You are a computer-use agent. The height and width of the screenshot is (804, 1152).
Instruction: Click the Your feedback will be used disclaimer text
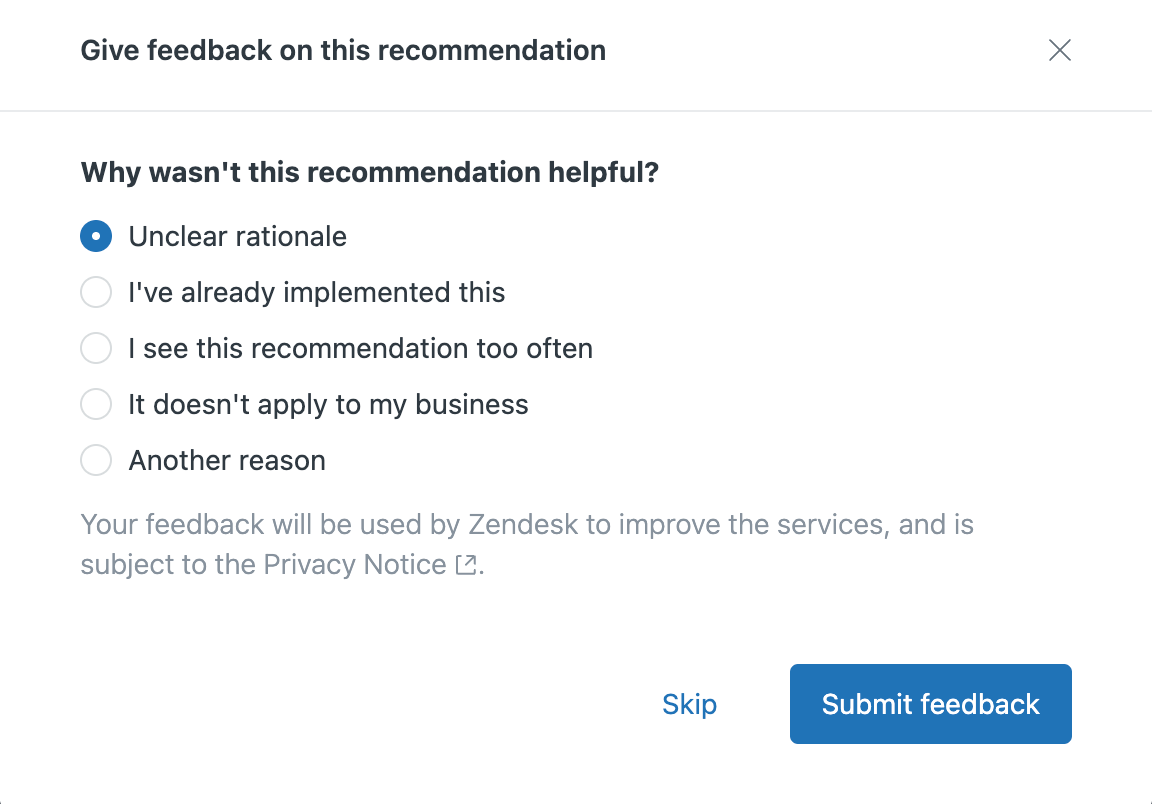click(527, 545)
